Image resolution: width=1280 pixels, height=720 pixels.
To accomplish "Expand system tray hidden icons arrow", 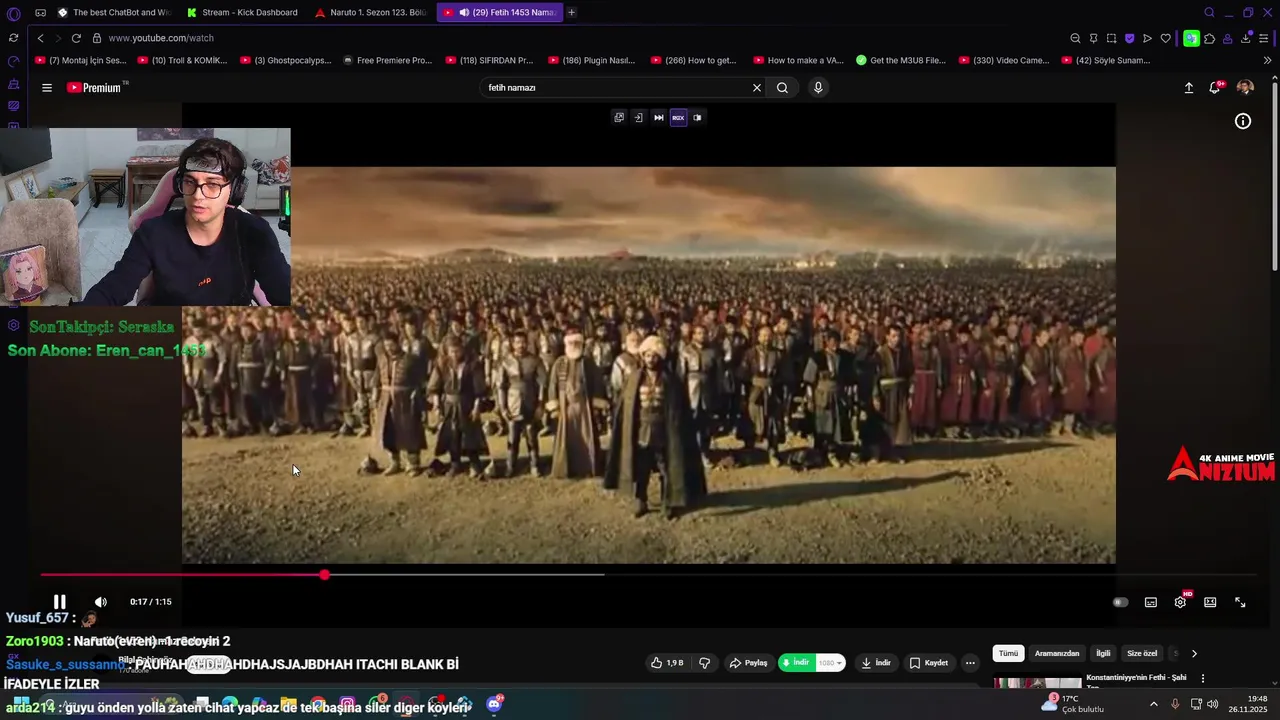I will (x=1153, y=704).
